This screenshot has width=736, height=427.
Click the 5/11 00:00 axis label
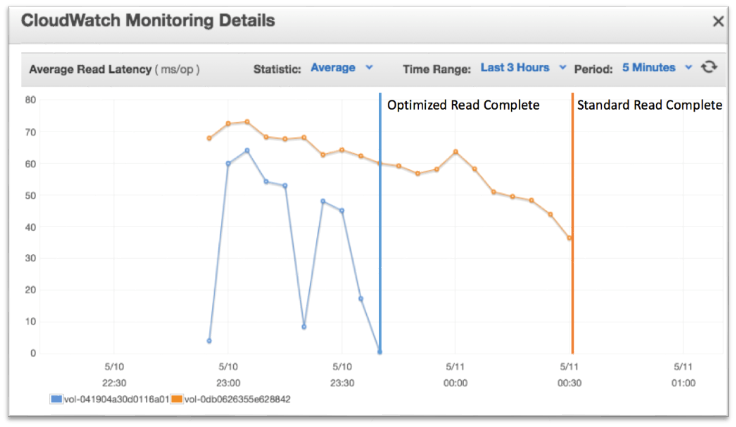tap(455, 375)
